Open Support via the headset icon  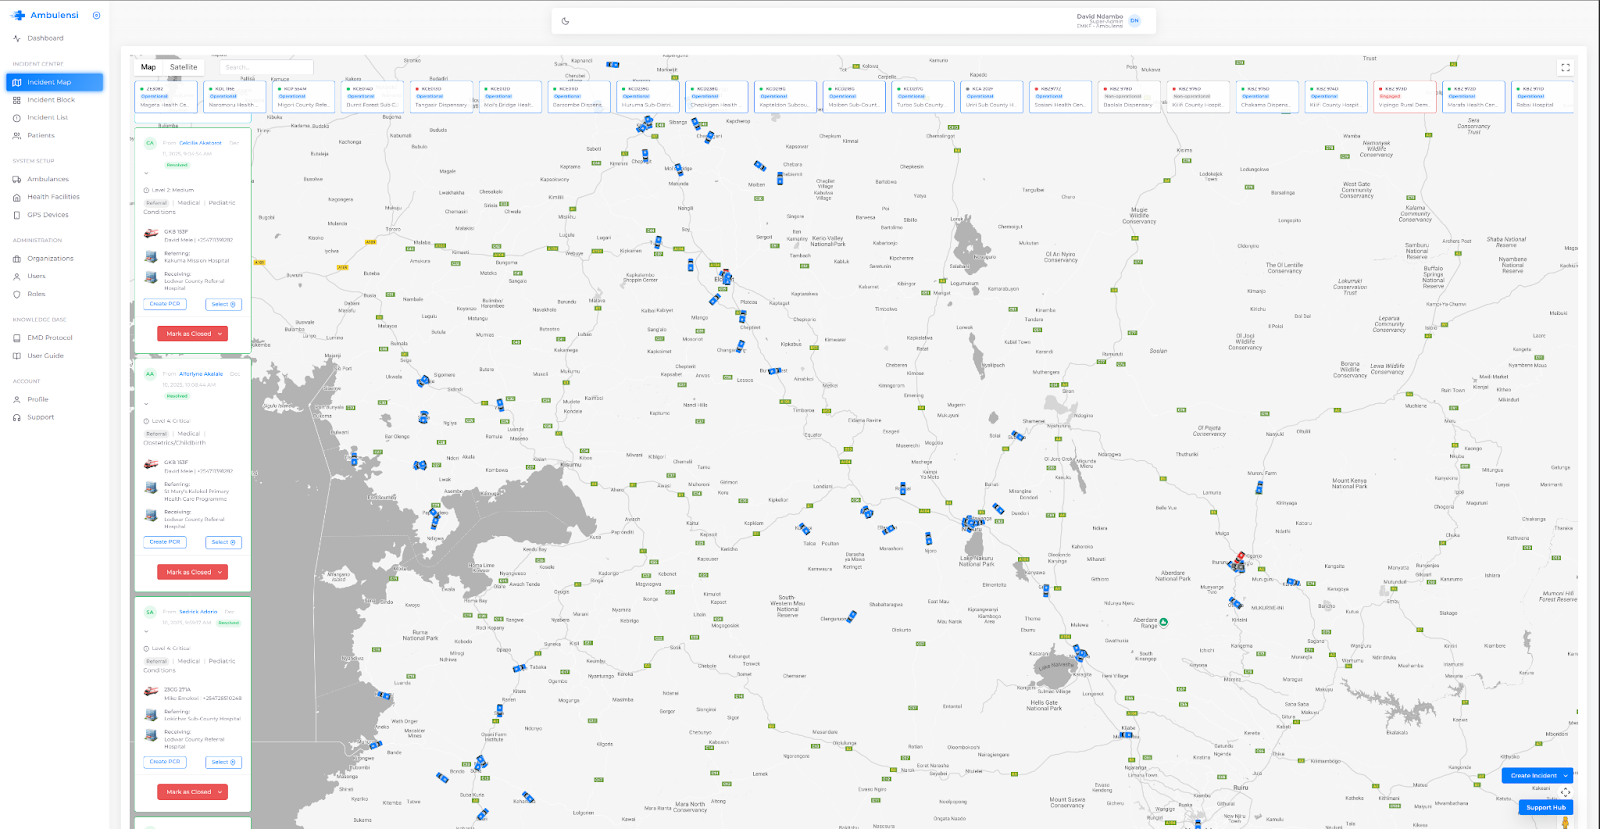[x=17, y=417]
